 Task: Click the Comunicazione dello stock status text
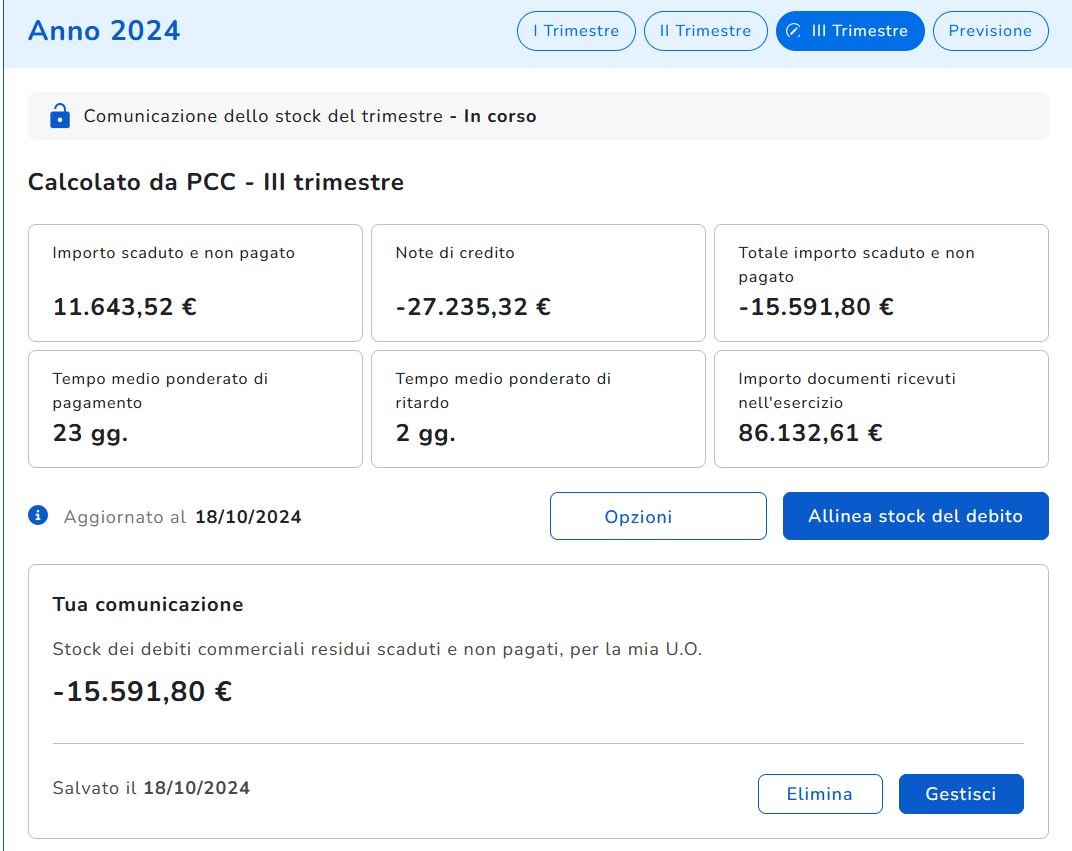click(310, 116)
